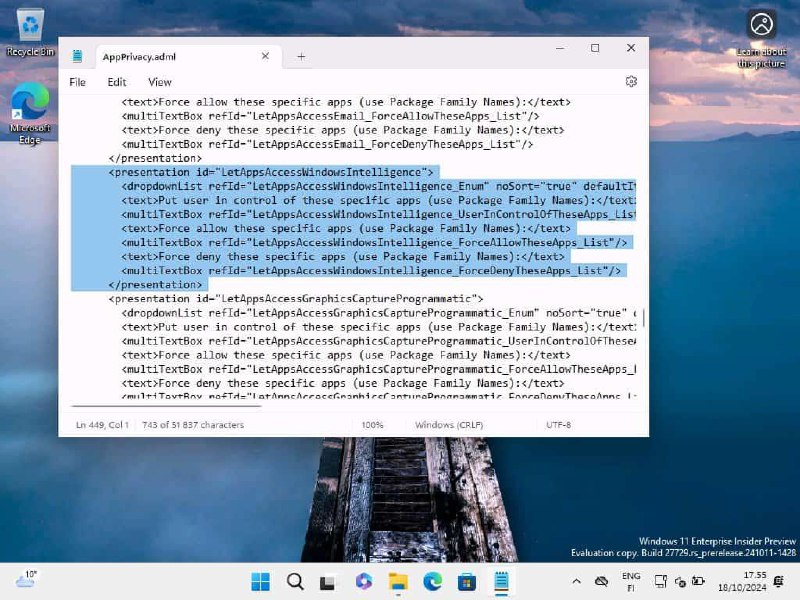
Task: Open Microsoft Store from the taskbar
Action: (465, 580)
